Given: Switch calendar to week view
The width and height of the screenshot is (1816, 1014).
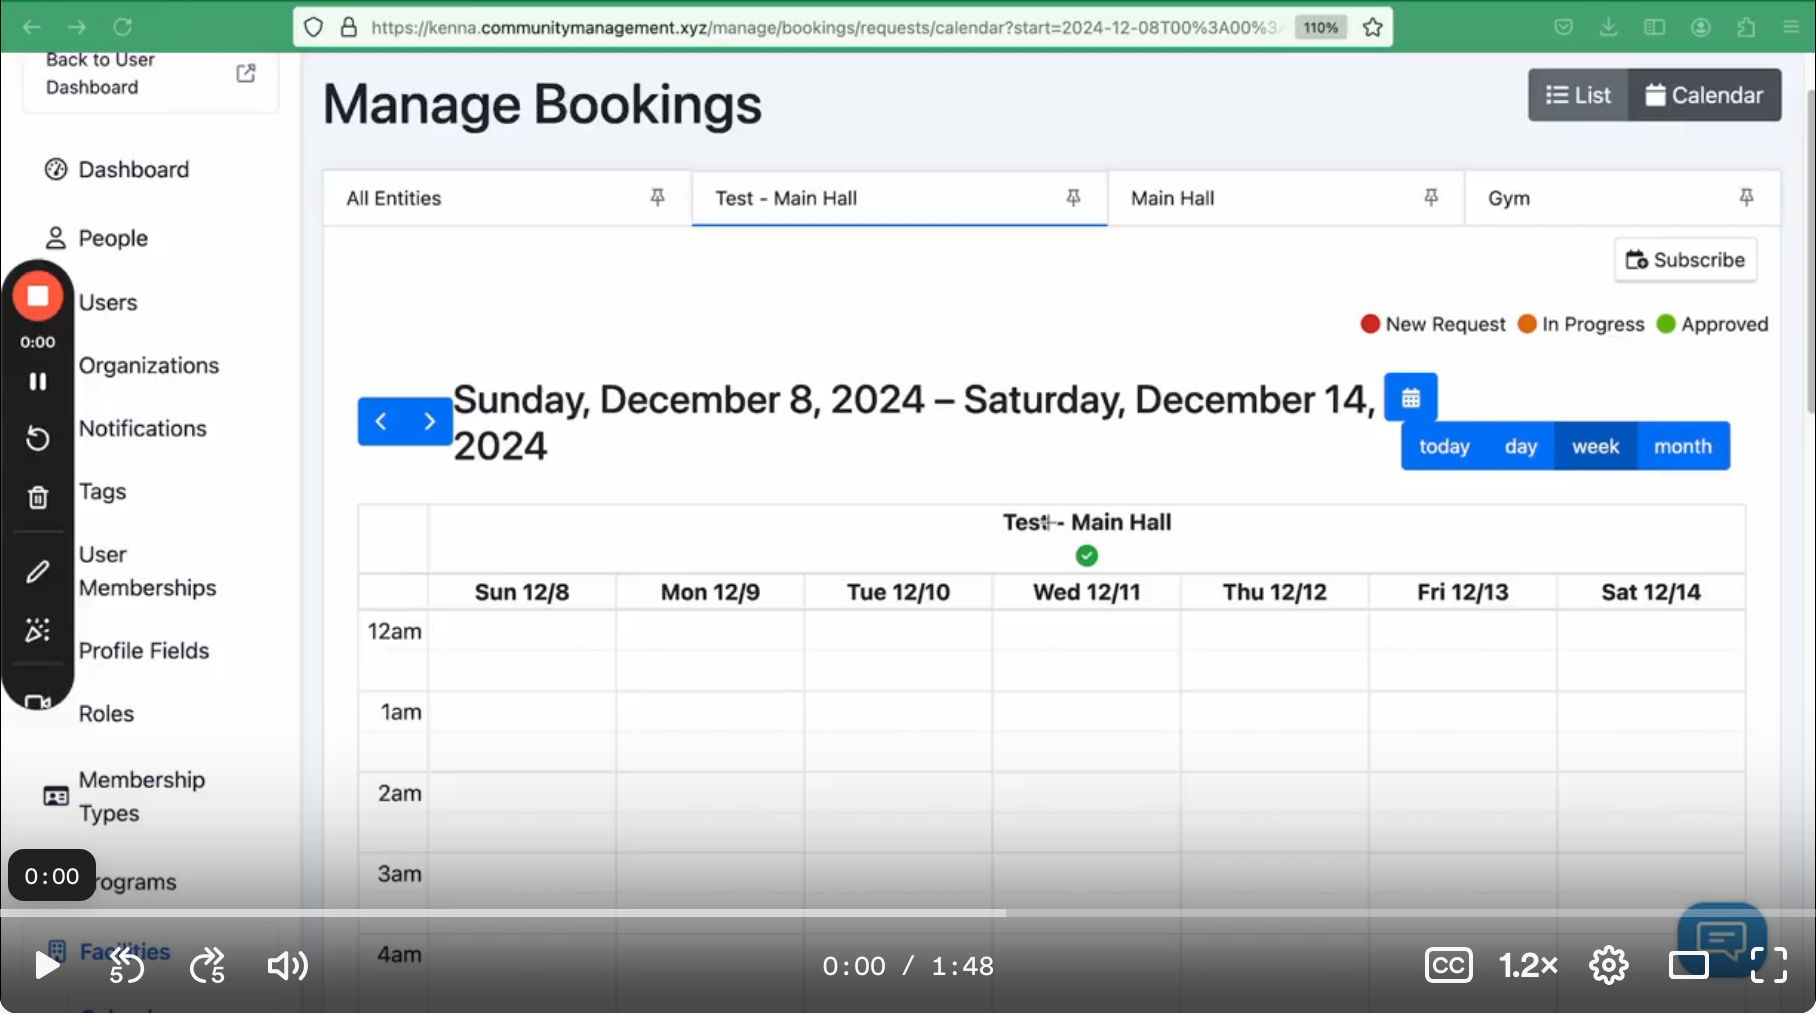Looking at the screenshot, I should [x=1595, y=446].
